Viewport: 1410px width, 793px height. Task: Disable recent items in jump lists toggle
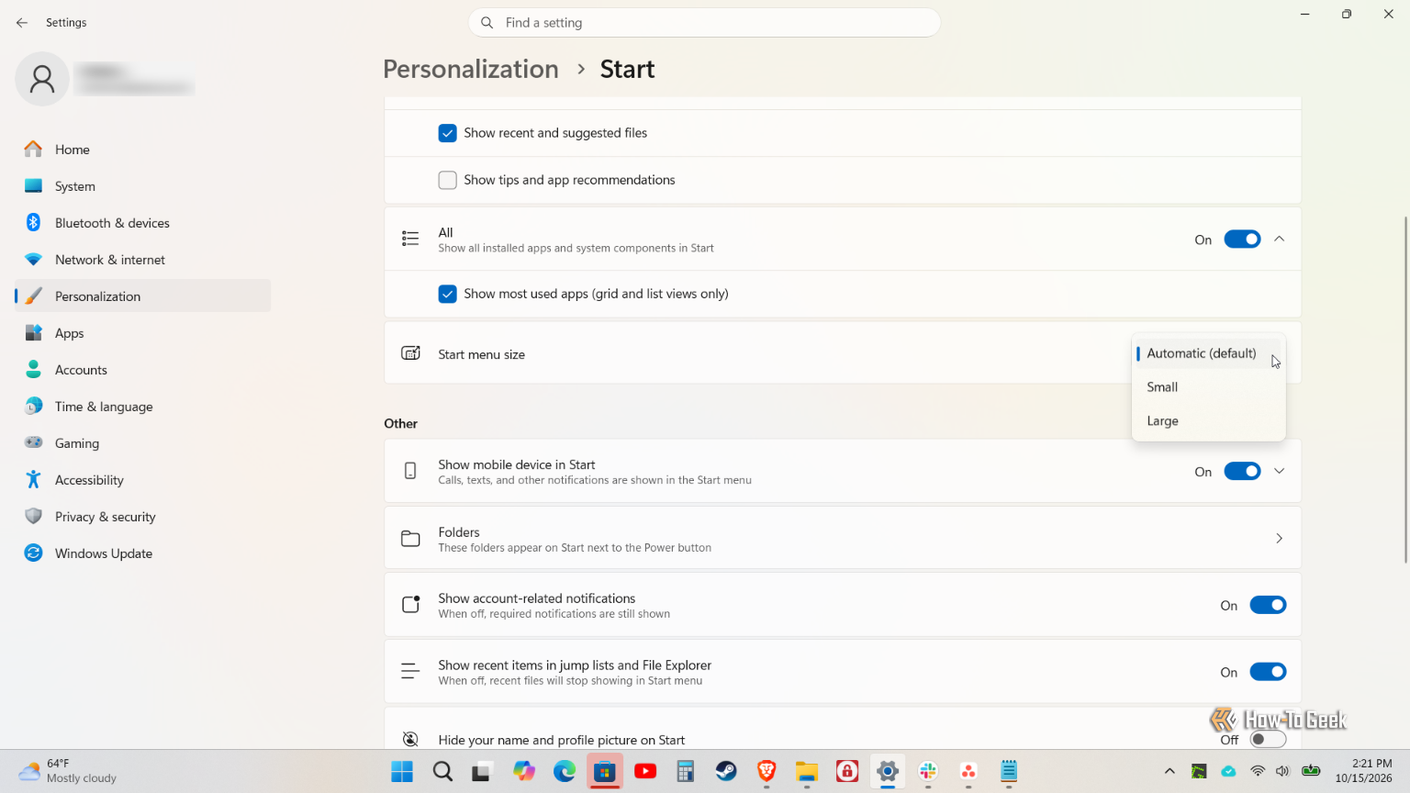click(x=1268, y=672)
